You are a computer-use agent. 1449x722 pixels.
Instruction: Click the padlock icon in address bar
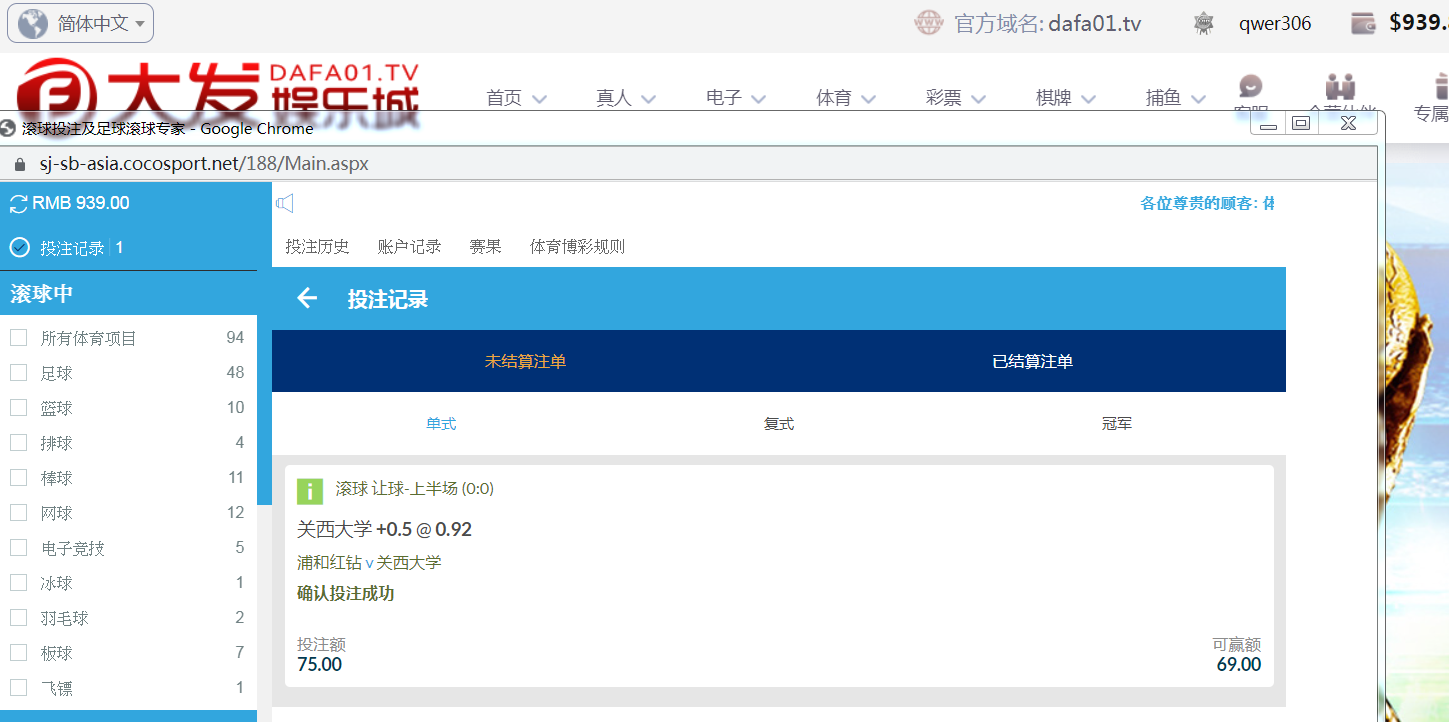pos(19,164)
